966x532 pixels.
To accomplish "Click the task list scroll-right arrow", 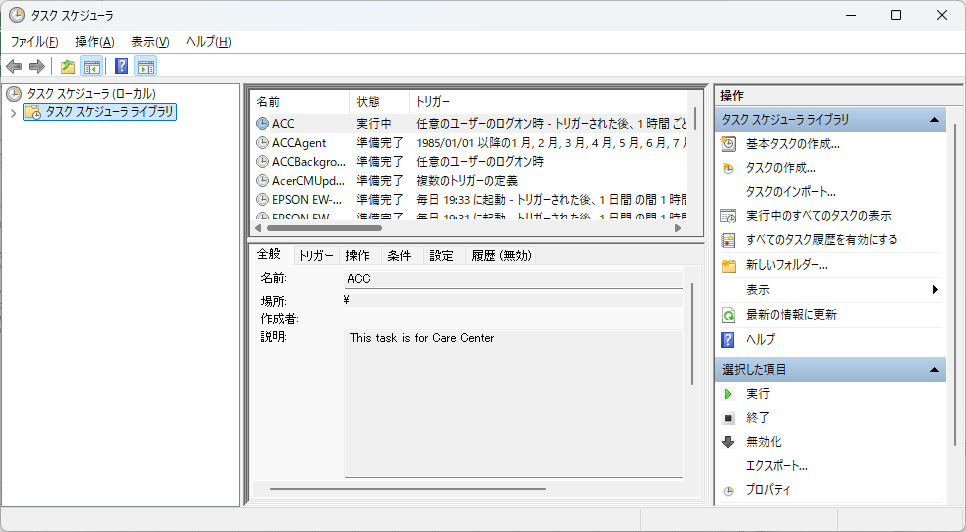I will (678, 228).
